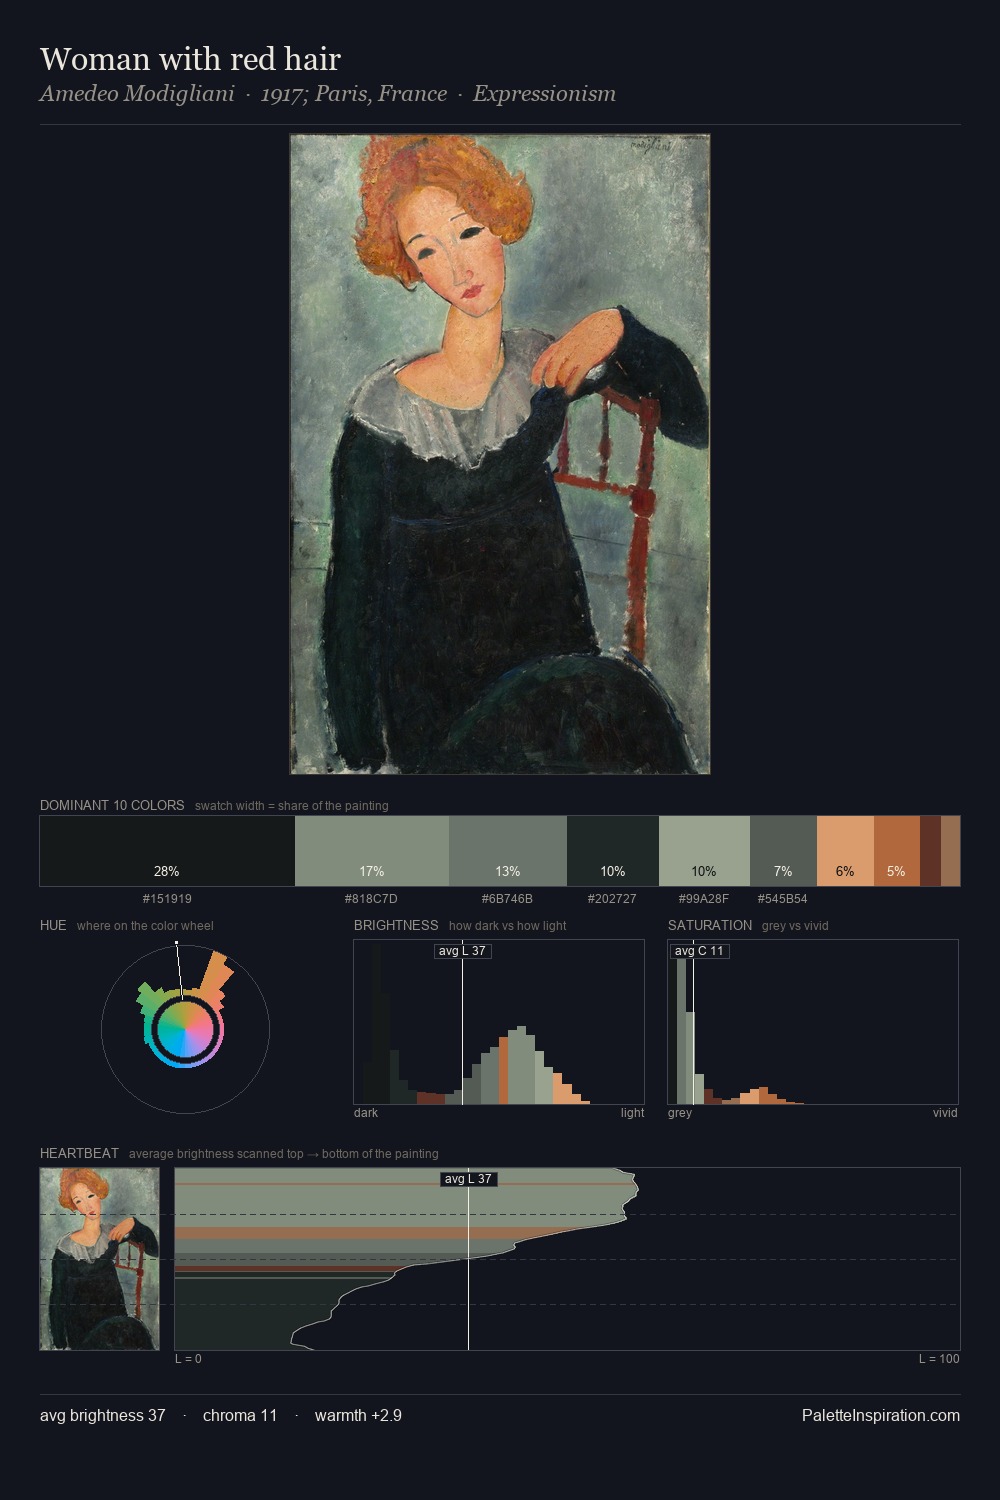Click the 'avg C 11' label in Saturation
The height and width of the screenshot is (1500, 1000).
699,951
